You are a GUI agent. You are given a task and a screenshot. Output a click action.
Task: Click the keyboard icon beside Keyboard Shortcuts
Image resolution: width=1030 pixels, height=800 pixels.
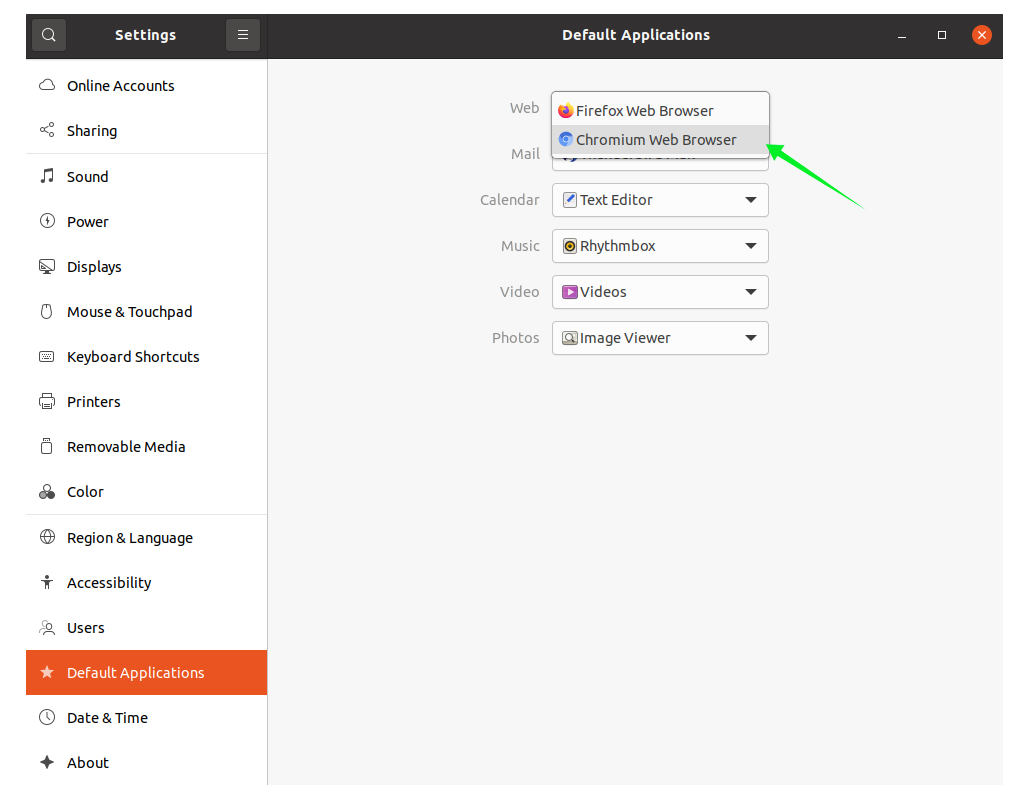click(47, 357)
